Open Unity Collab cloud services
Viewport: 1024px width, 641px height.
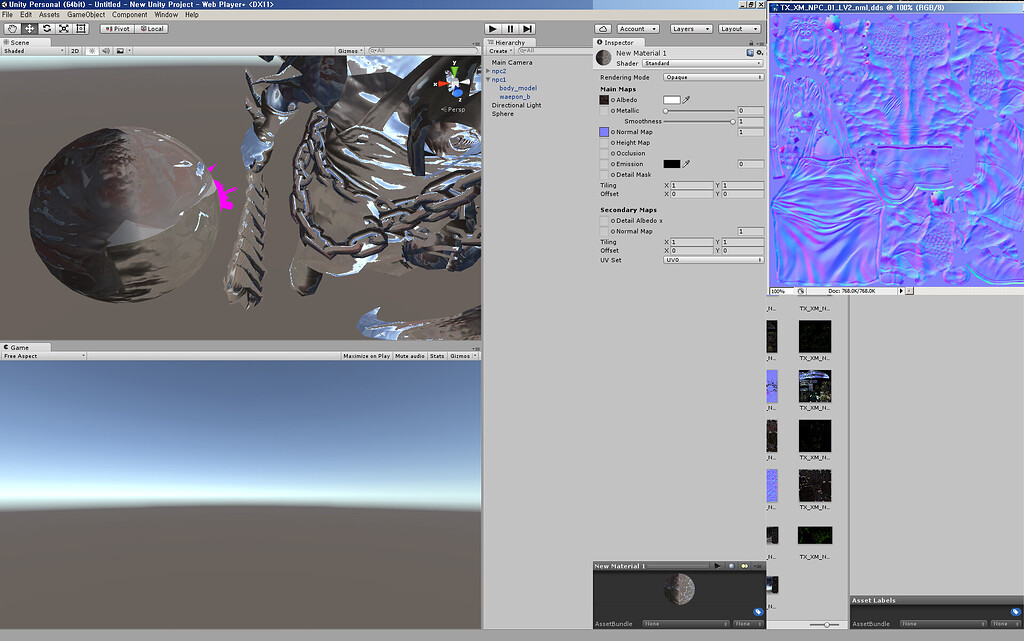(x=603, y=28)
